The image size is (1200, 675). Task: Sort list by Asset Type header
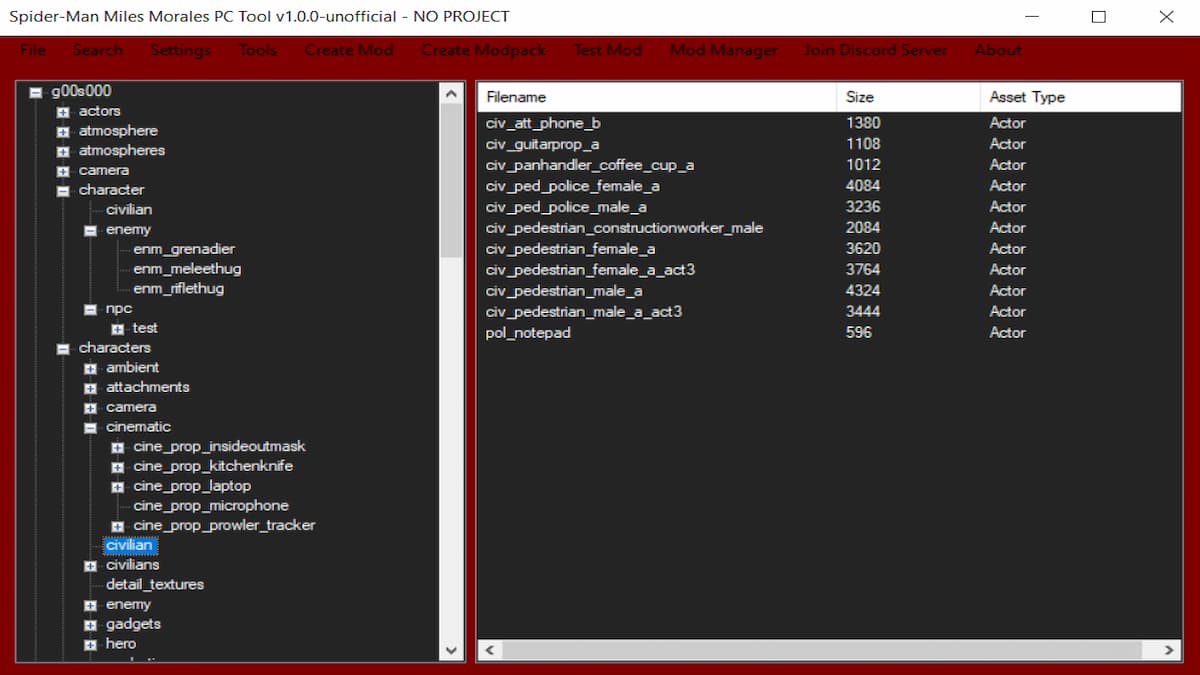click(x=1027, y=97)
